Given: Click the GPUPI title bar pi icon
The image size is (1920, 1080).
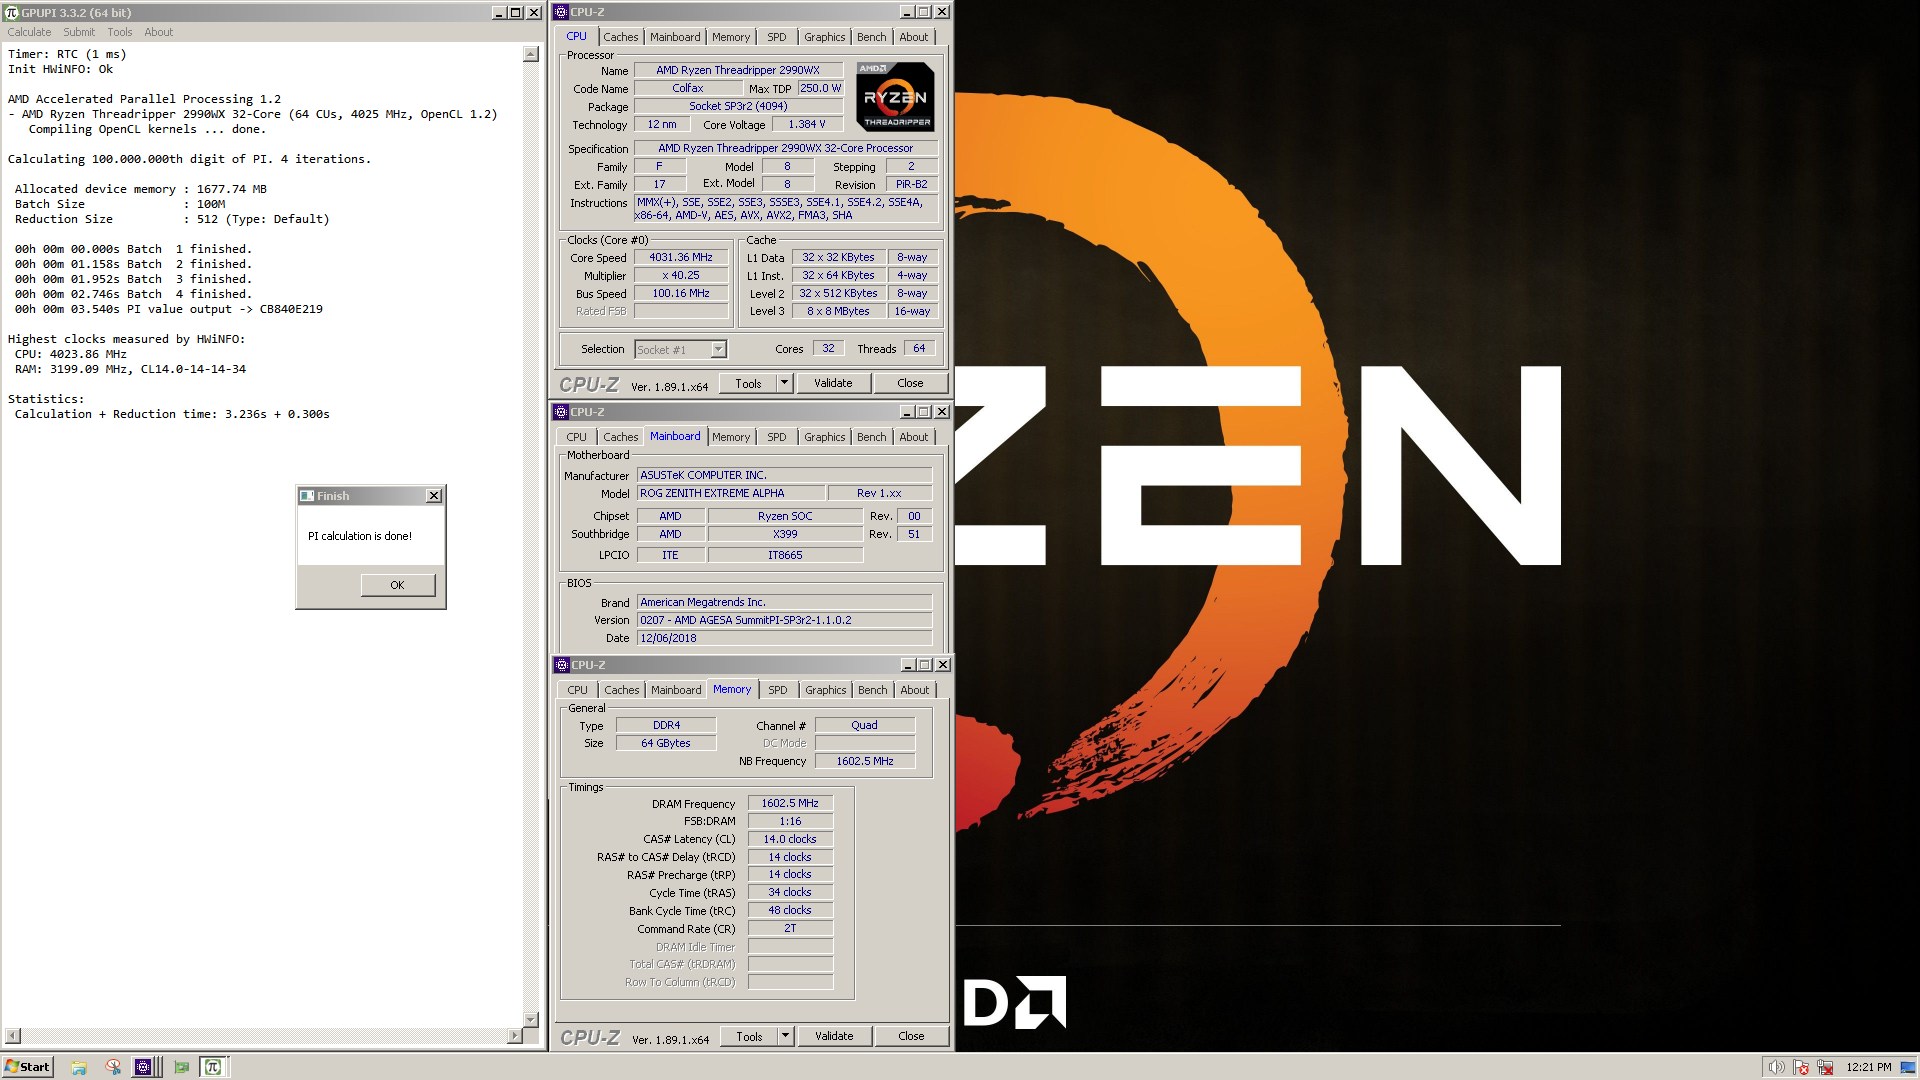Looking at the screenshot, I should coord(12,12).
